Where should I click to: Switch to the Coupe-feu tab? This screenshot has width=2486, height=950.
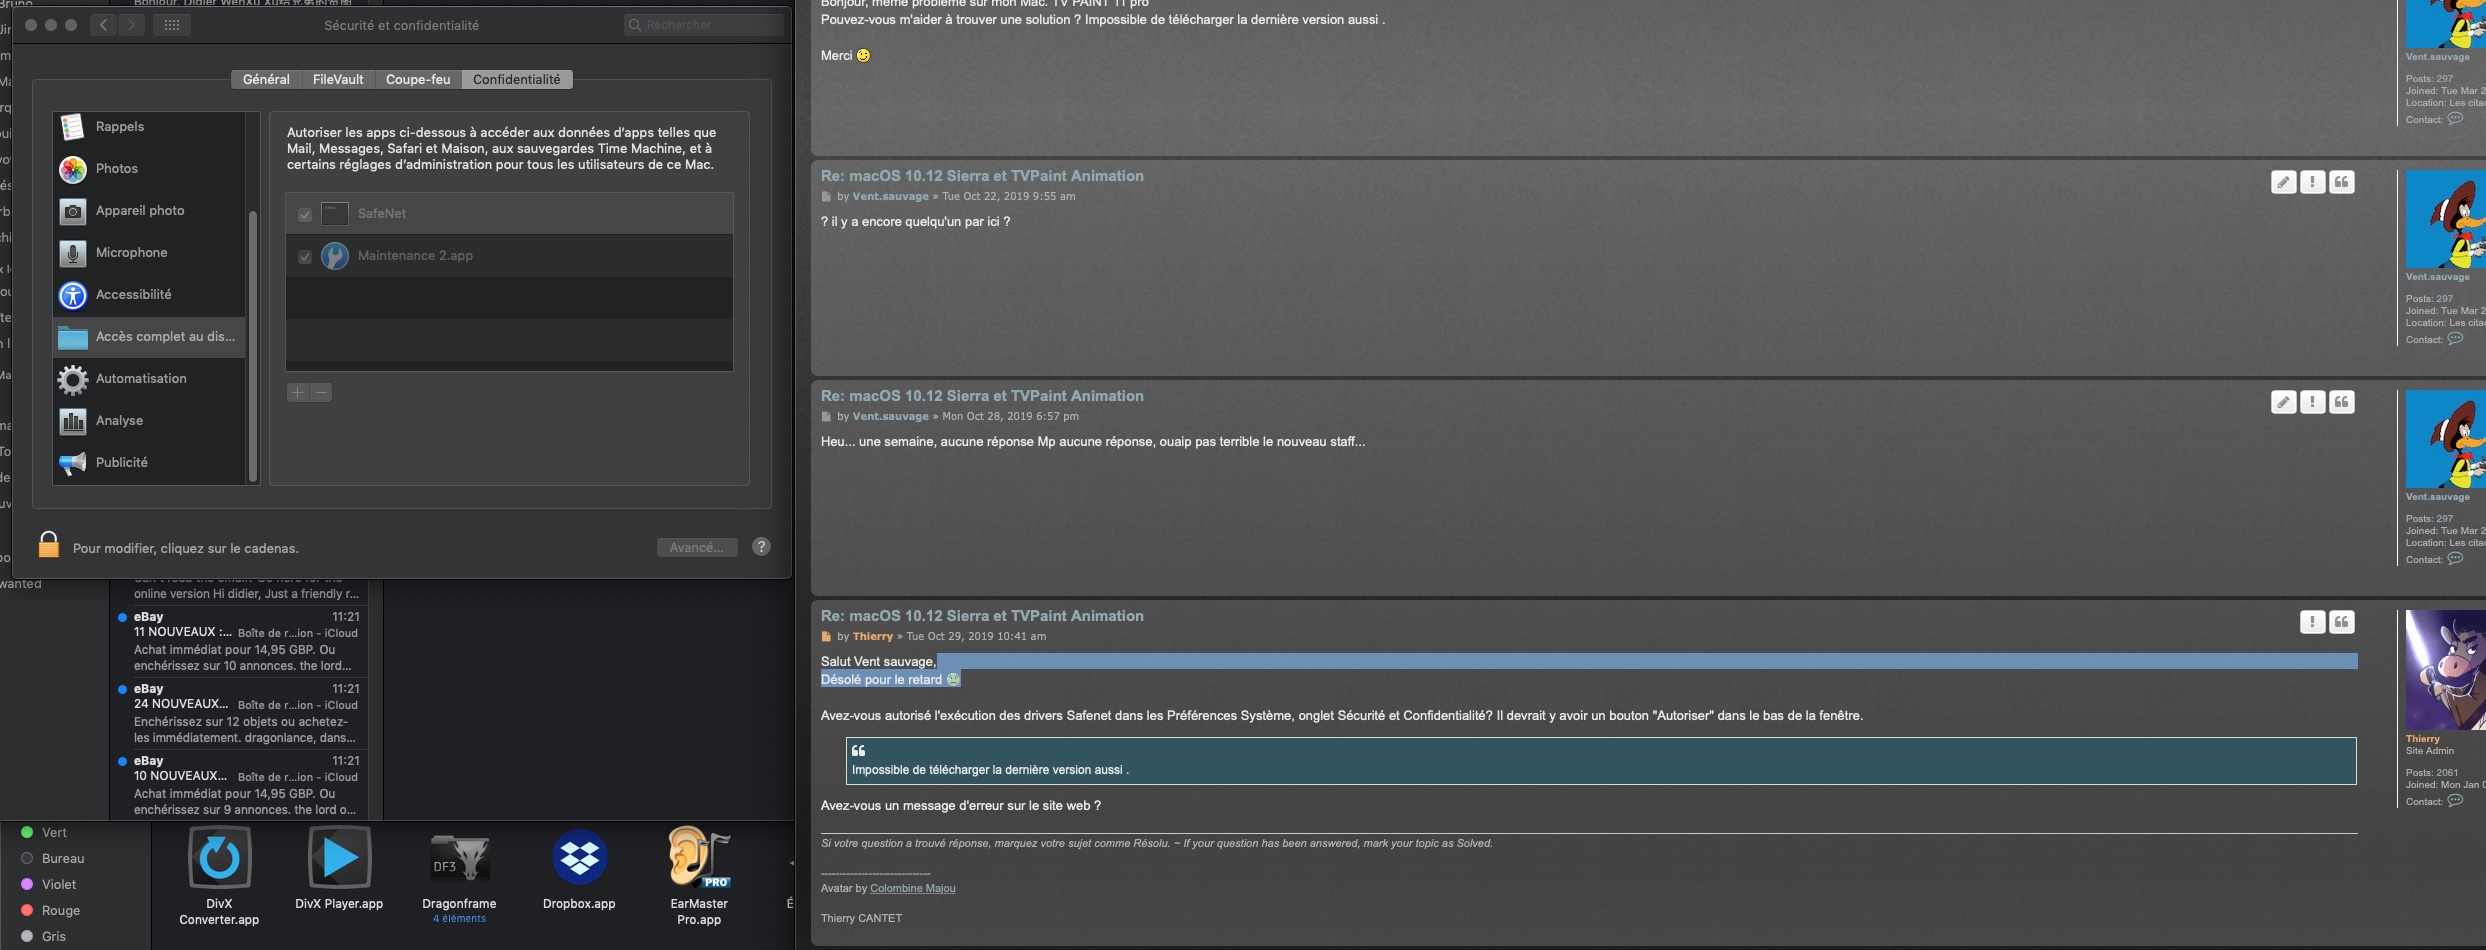coord(418,79)
